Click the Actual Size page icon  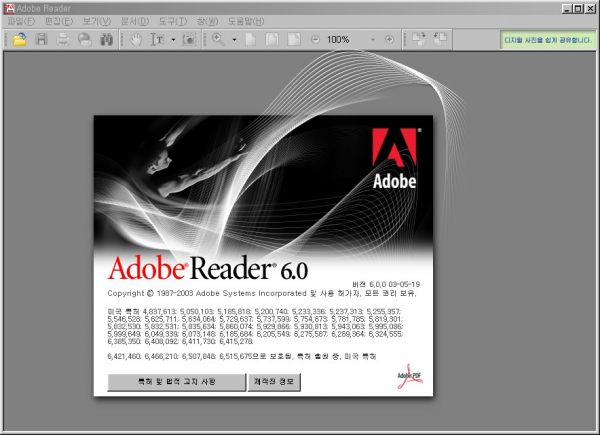pyautogui.click(x=251, y=39)
